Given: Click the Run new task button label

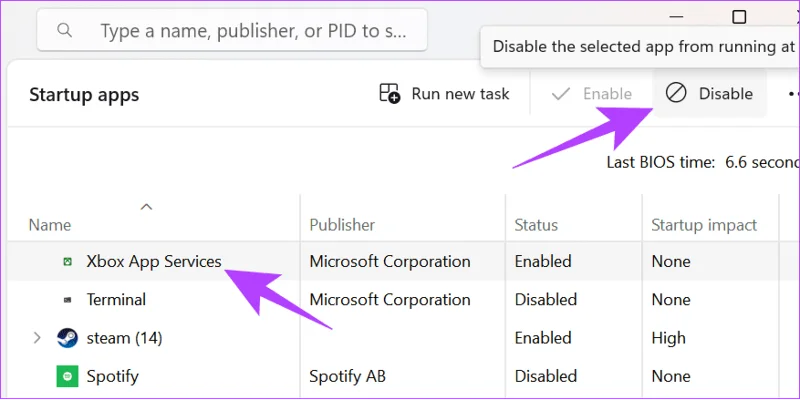Looking at the screenshot, I should (x=460, y=94).
